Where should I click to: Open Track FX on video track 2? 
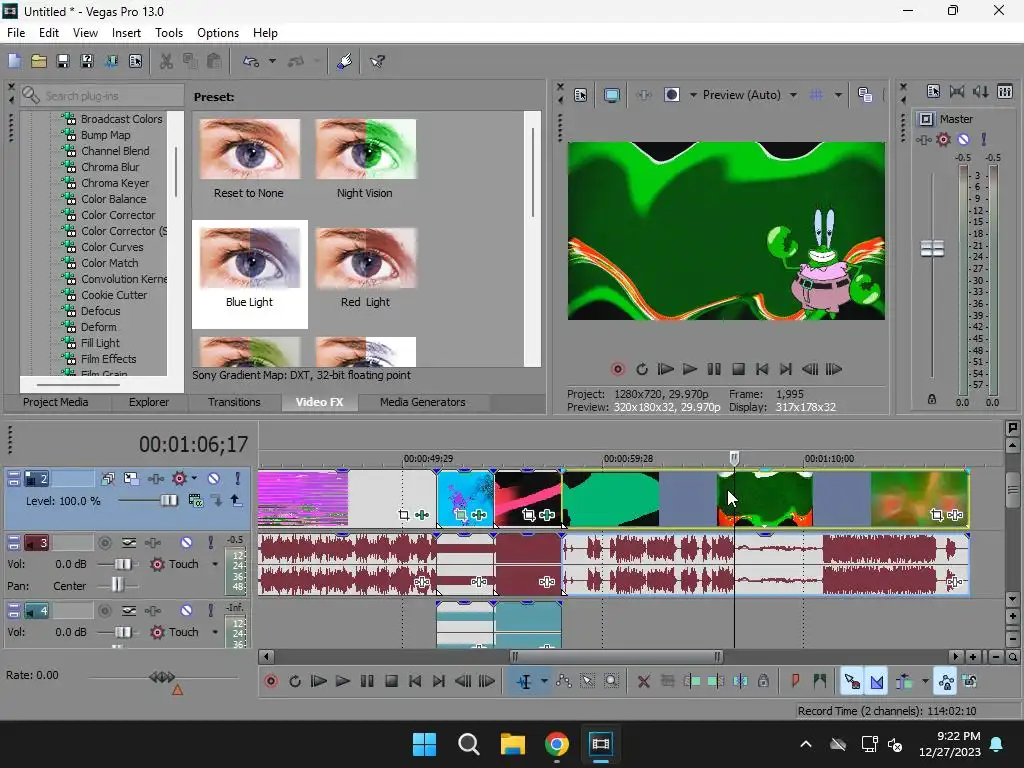tap(155, 479)
